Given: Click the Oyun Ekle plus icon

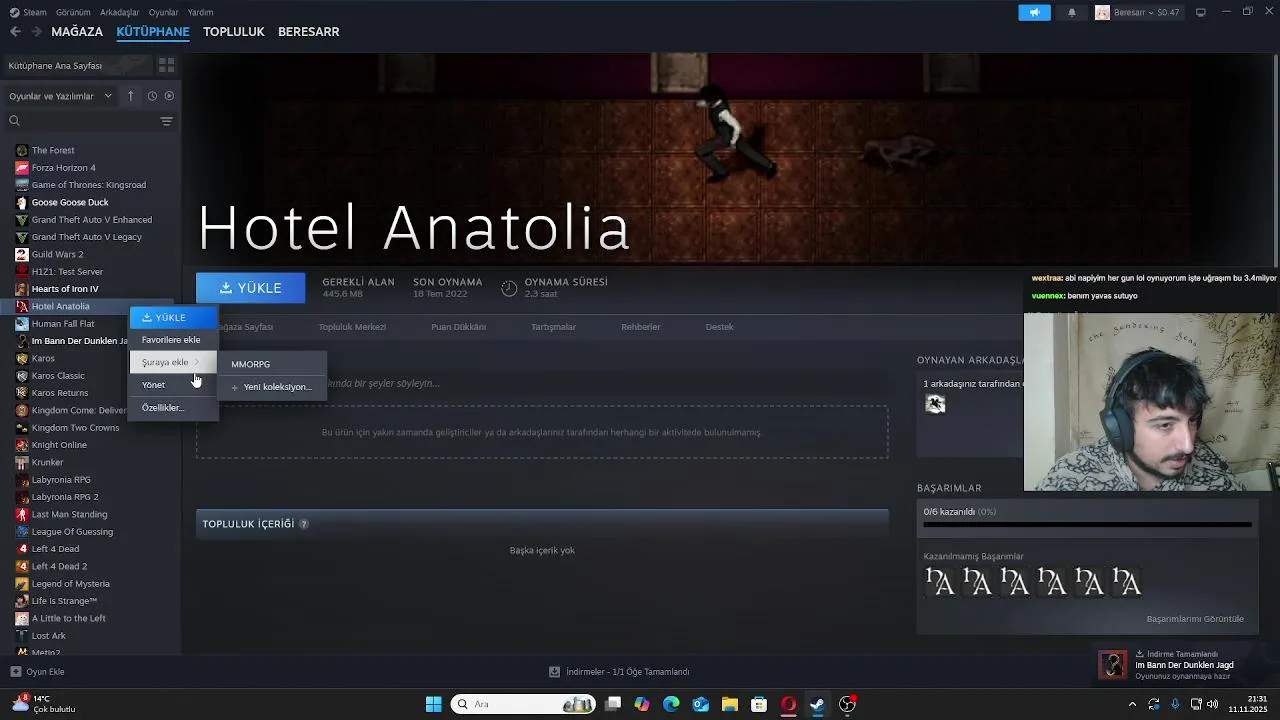Looking at the screenshot, I should click(x=15, y=672).
